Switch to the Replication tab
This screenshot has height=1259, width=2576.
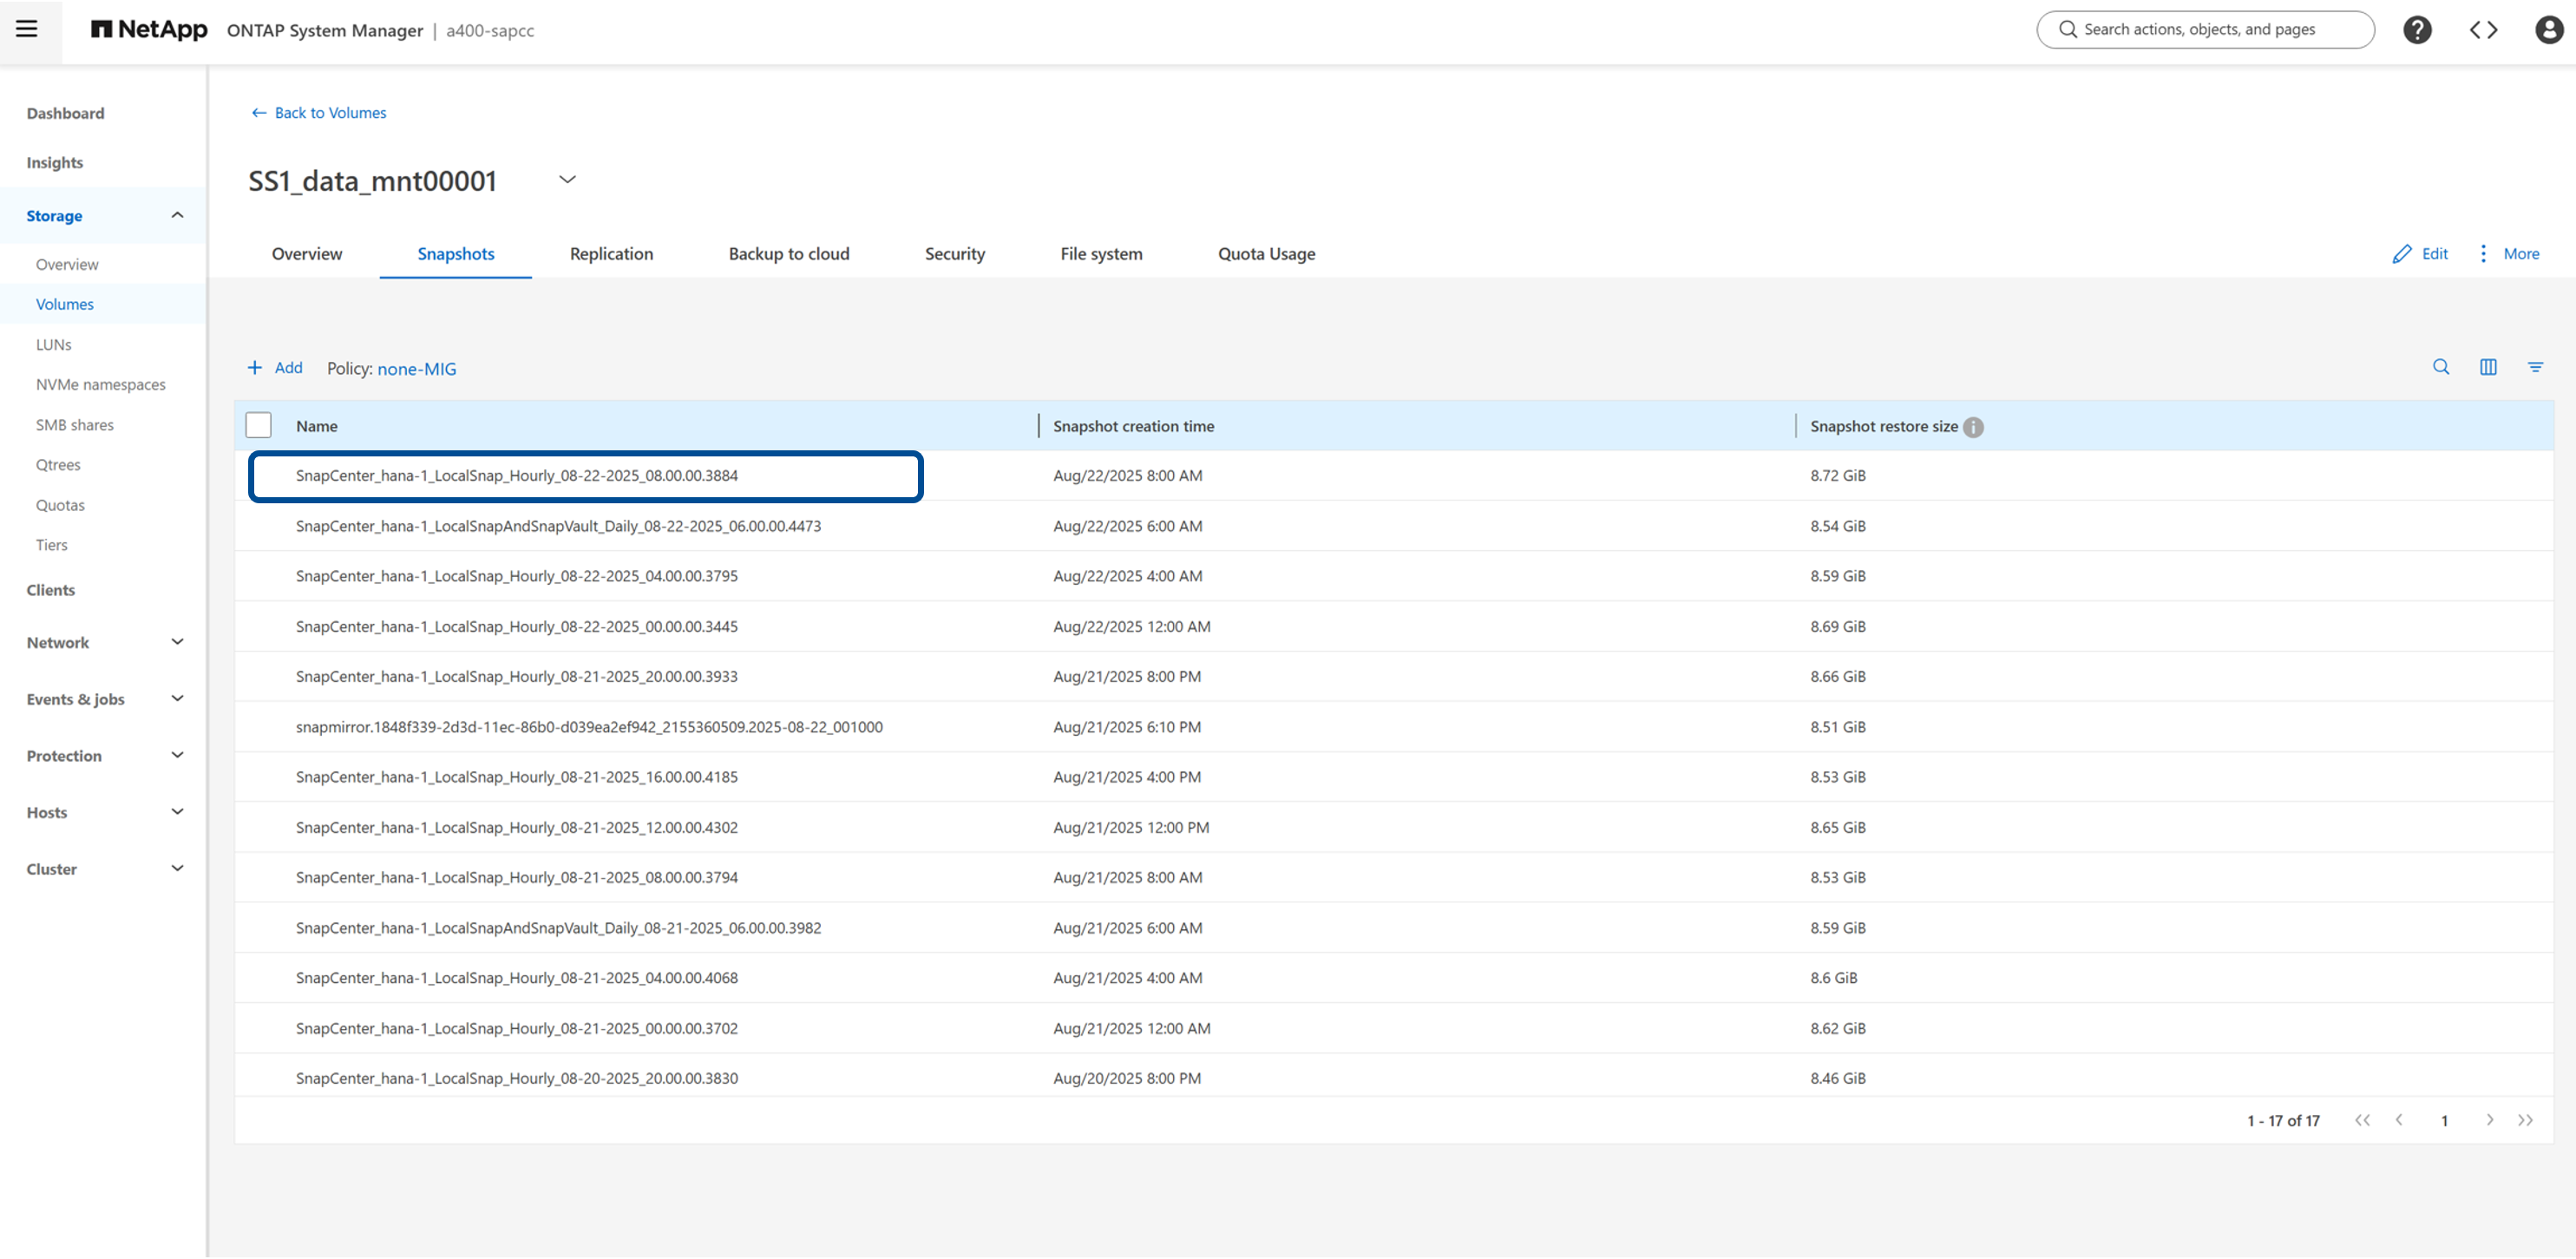(611, 254)
